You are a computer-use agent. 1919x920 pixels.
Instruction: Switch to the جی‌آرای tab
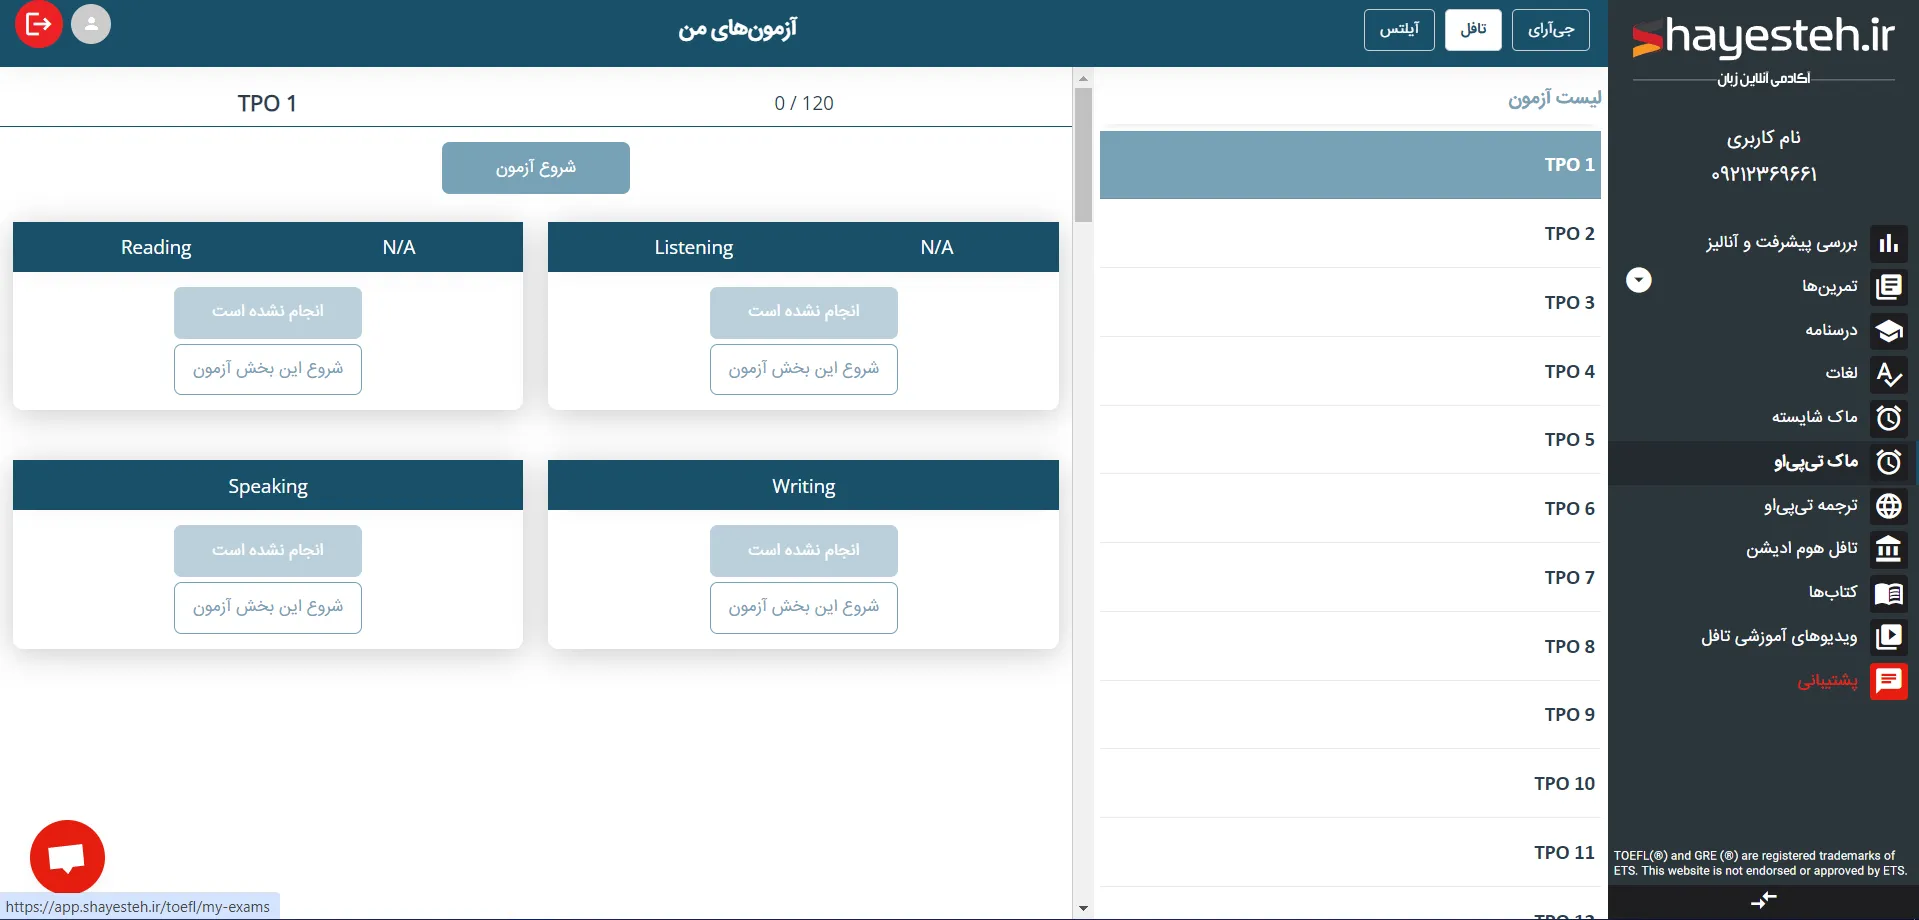(x=1551, y=30)
